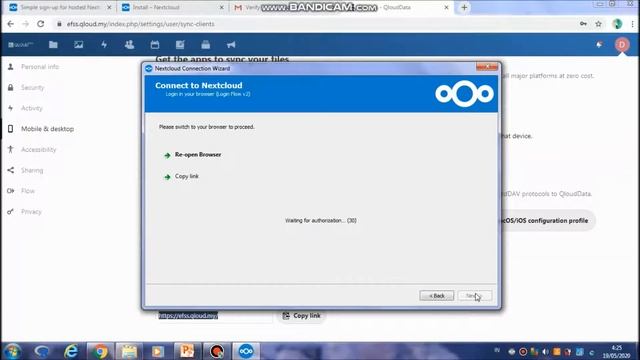Viewport: 640px width, 360px height.
Task: Click Copy link in the connection wizard
Action: pyautogui.click(x=187, y=176)
